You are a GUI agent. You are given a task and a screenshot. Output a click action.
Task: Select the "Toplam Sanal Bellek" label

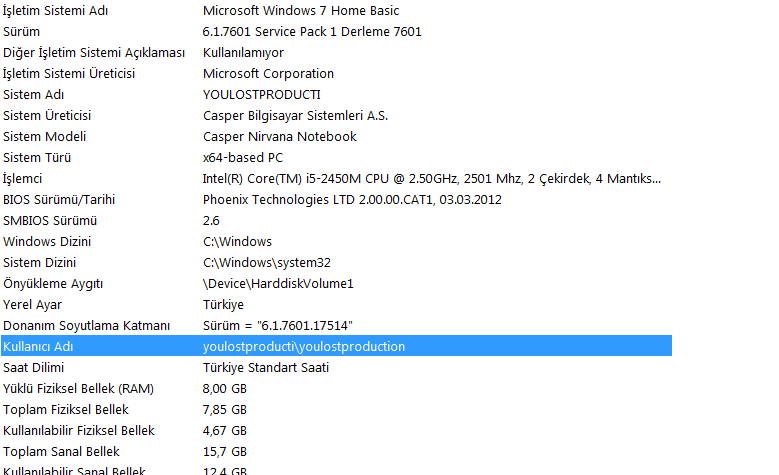tap(62, 452)
